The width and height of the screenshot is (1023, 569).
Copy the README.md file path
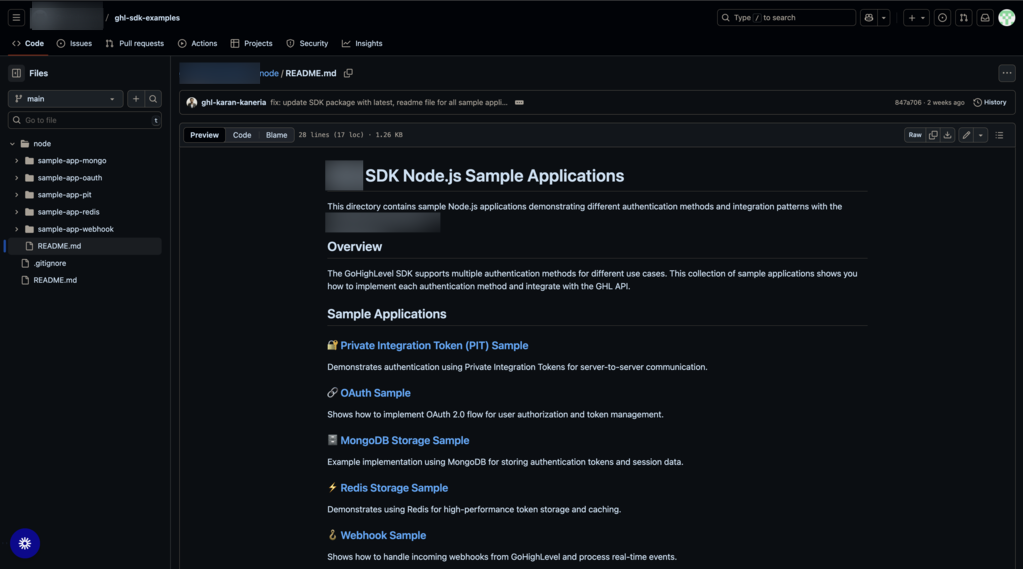tap(348, 73)
